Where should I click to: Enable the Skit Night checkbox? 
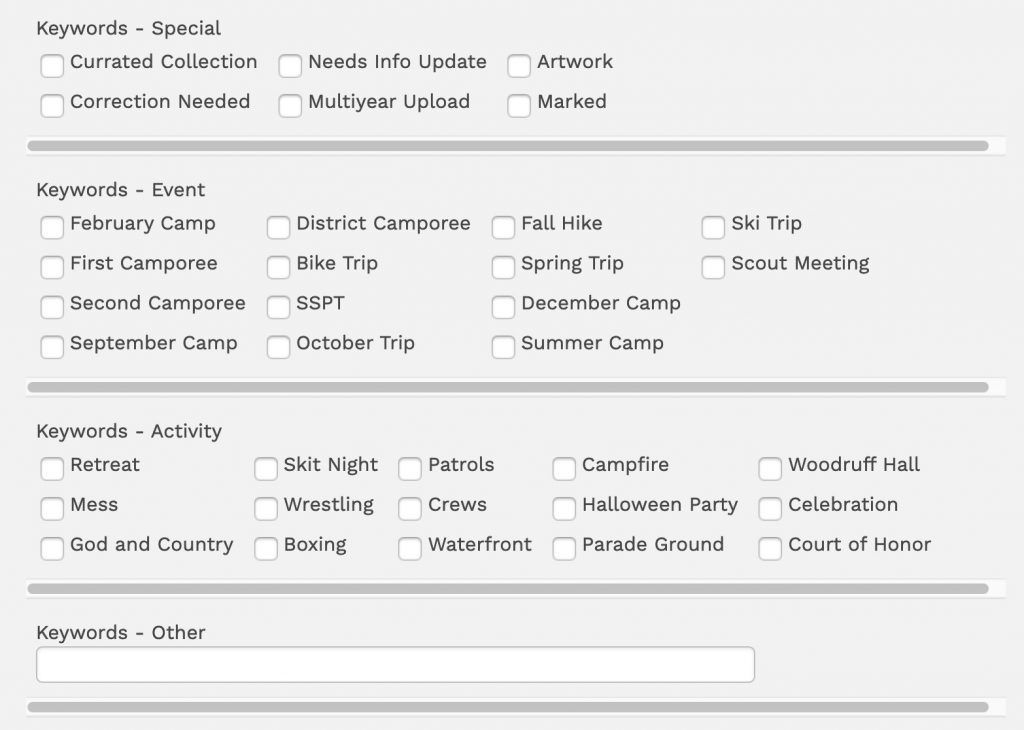point(266,469)
